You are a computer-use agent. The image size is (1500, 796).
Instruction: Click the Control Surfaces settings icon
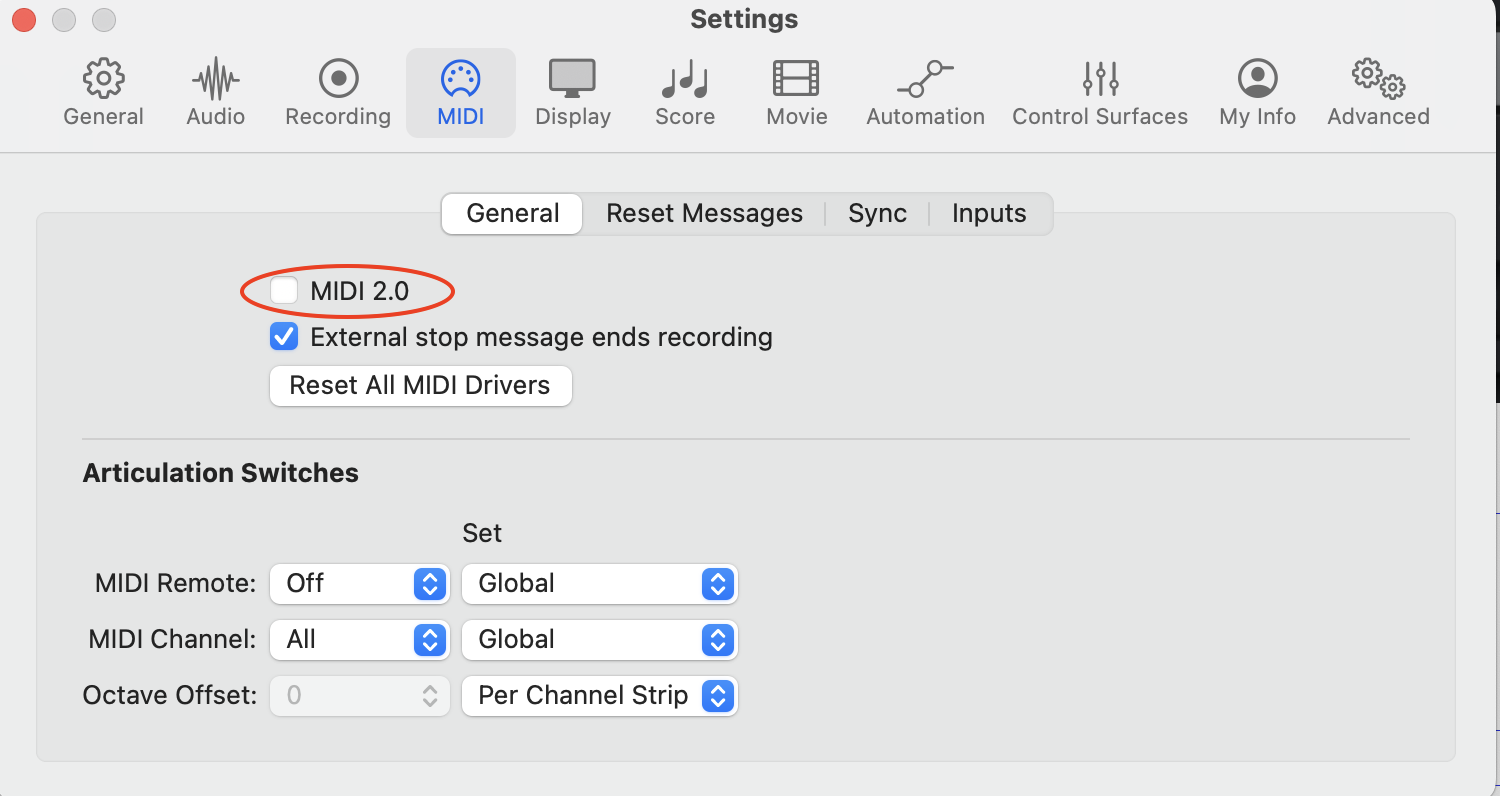coord(1099,90)
